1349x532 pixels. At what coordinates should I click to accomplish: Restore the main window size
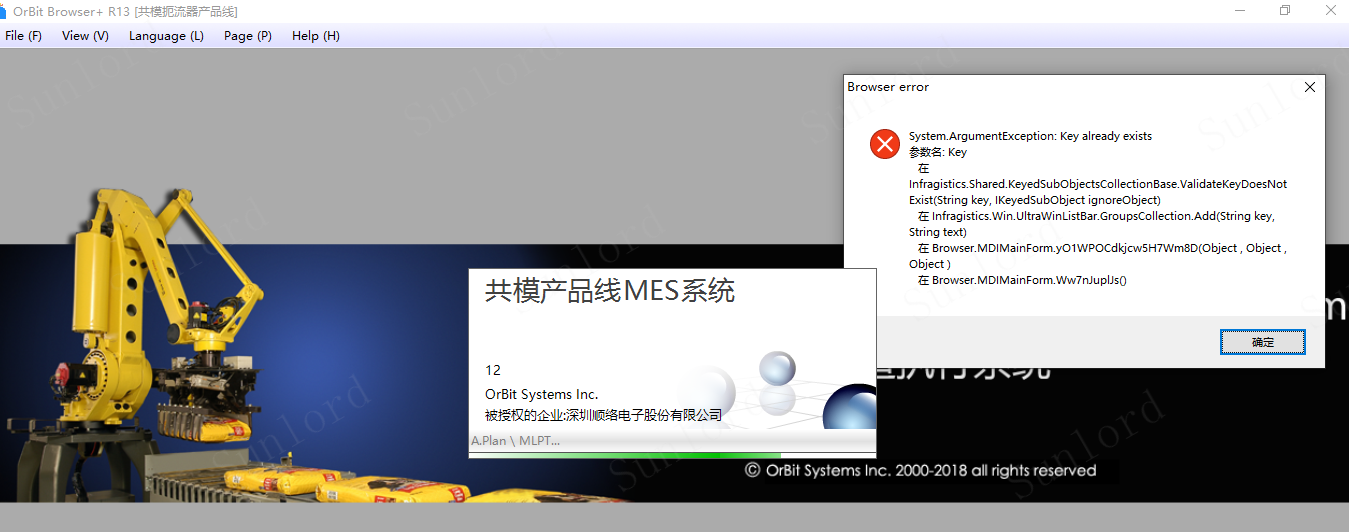coord(1285,11)
